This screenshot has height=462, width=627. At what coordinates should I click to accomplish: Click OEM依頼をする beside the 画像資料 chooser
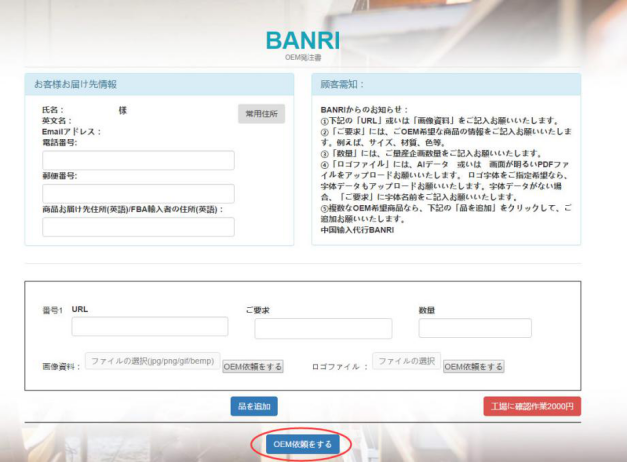[x=252, y=367]
